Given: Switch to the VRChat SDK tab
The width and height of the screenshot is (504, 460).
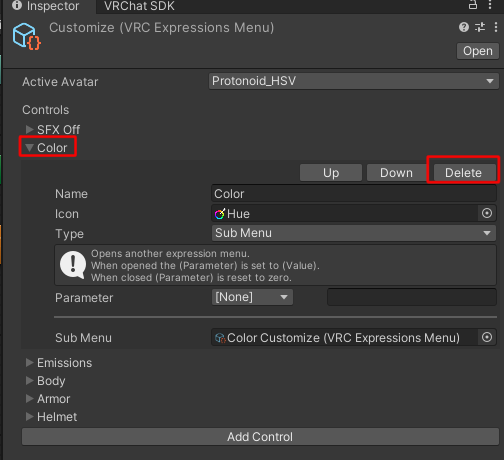Looking at the screenshot, I should coord(139,6).
